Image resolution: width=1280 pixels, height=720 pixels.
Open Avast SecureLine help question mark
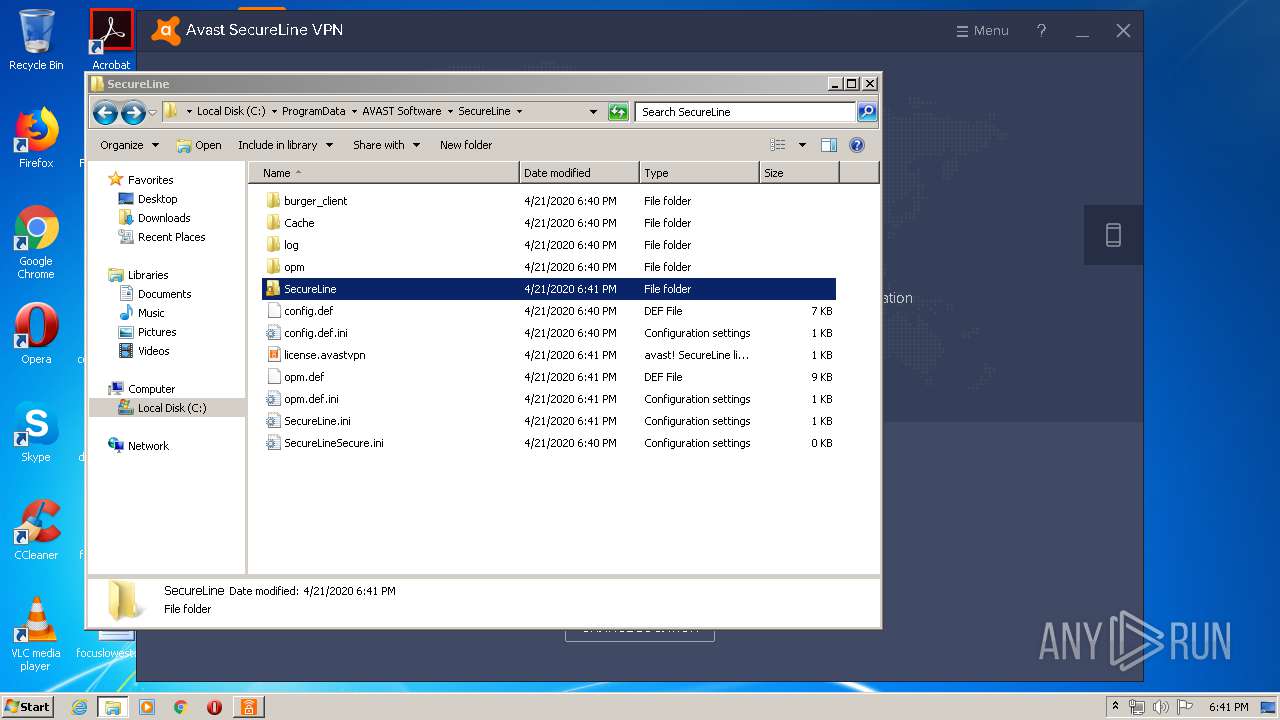(x=1041, y=30)
